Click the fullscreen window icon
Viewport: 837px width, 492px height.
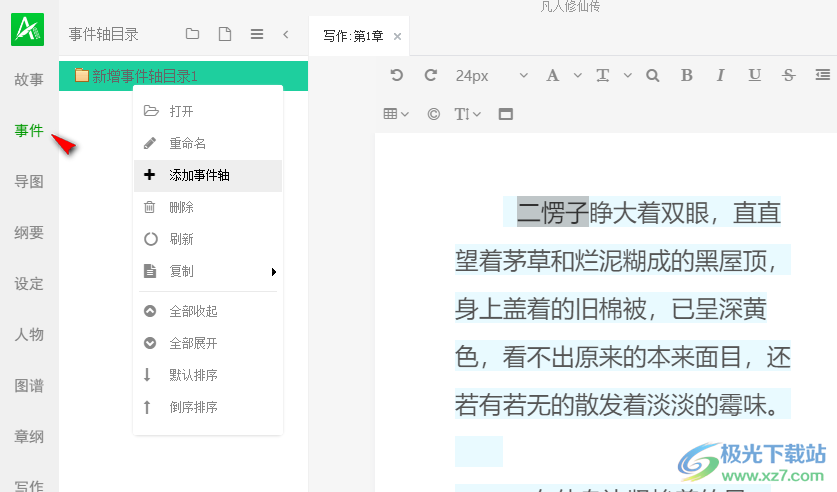point(506,114)
